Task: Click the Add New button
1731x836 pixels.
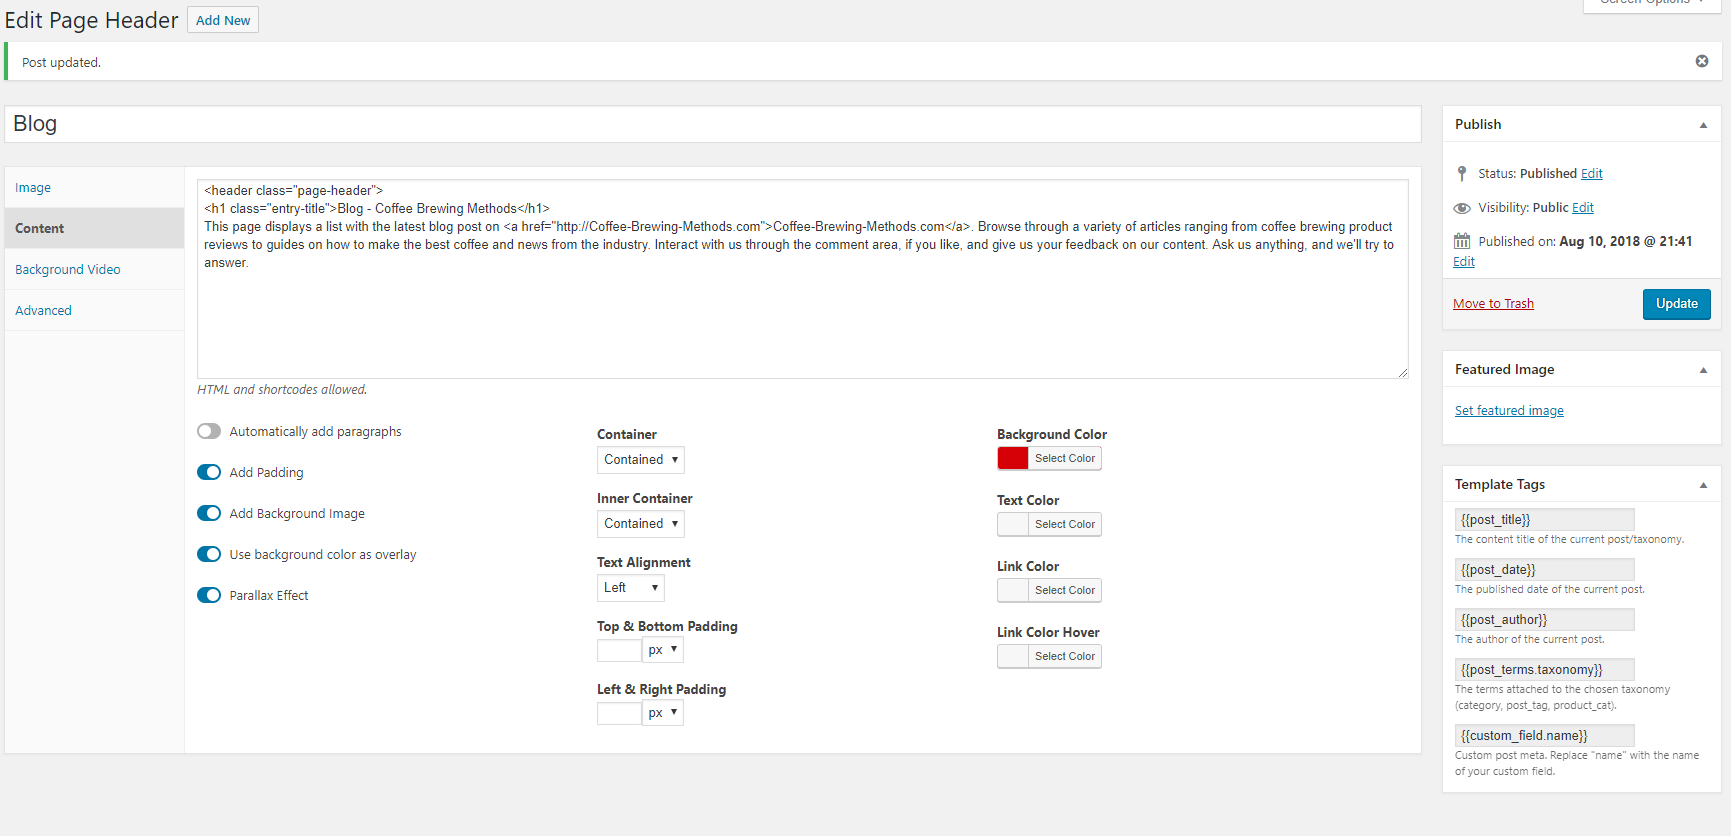Action: pos(223,20)
